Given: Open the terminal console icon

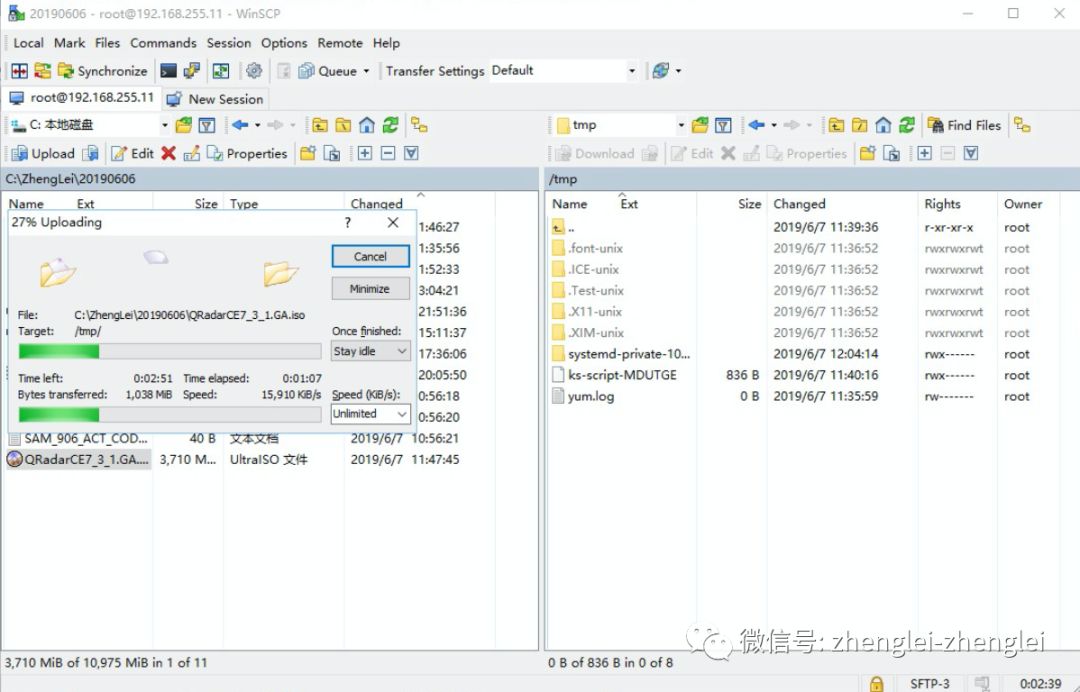Looking at the screenshot, I should pyautogui.click(x=168, y=71).
